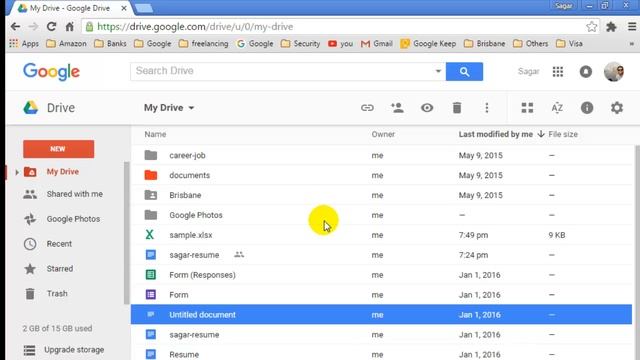Click the Form purple forms icon
The image size is (640, 360).
151,294
